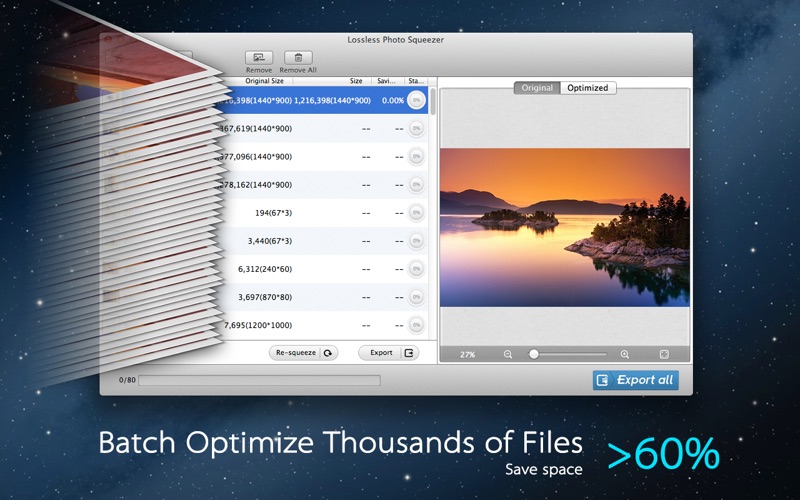Sort by the Savings column header
The height and width of the screenshot is (500, 800).
(385, 81)
